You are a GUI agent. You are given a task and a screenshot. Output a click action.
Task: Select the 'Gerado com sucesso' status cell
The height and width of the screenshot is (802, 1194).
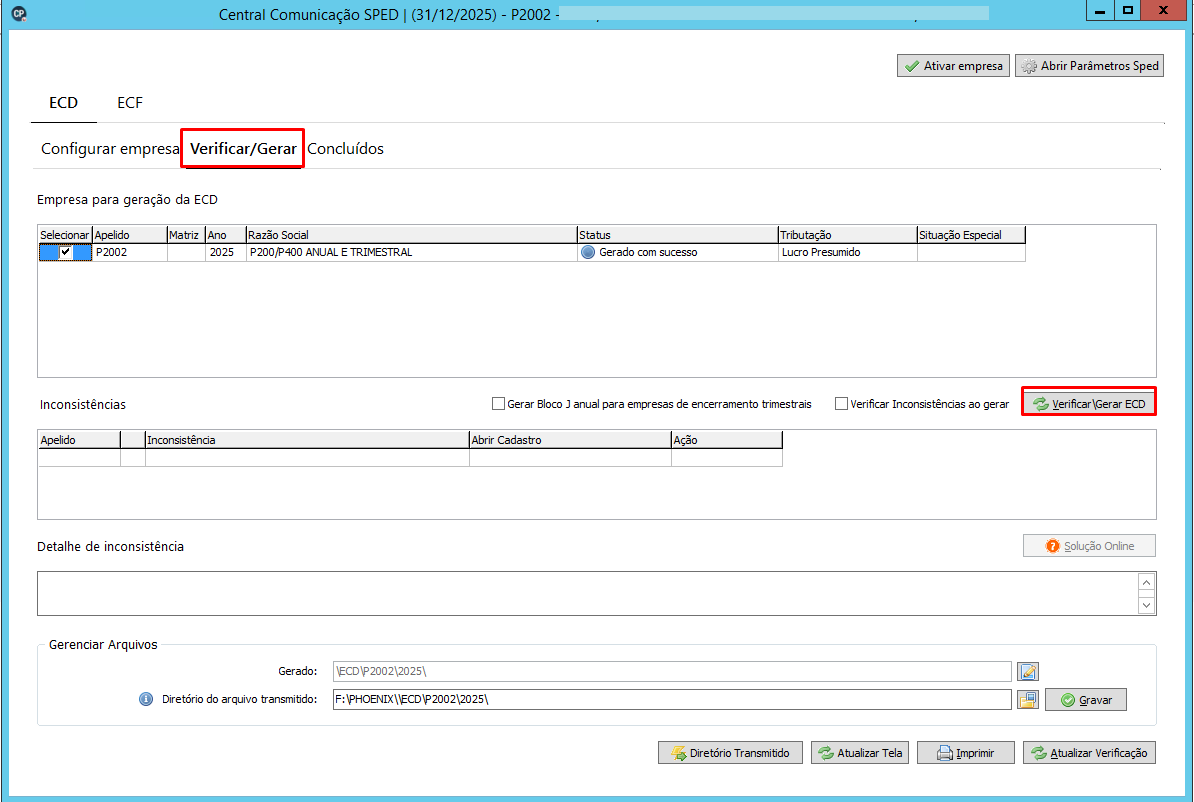(x=677, y=252)
